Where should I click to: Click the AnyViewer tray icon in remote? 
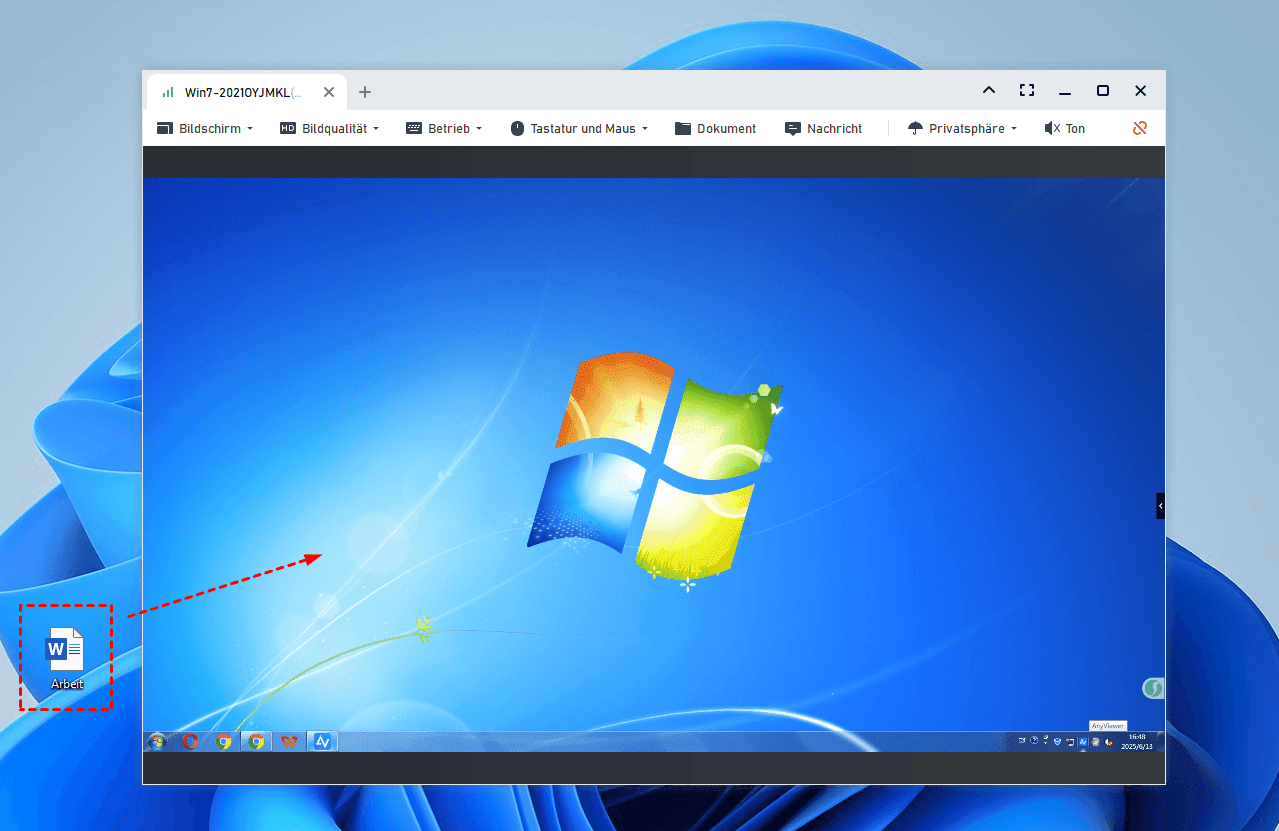pyautogui.click(x=1083, y=742)
